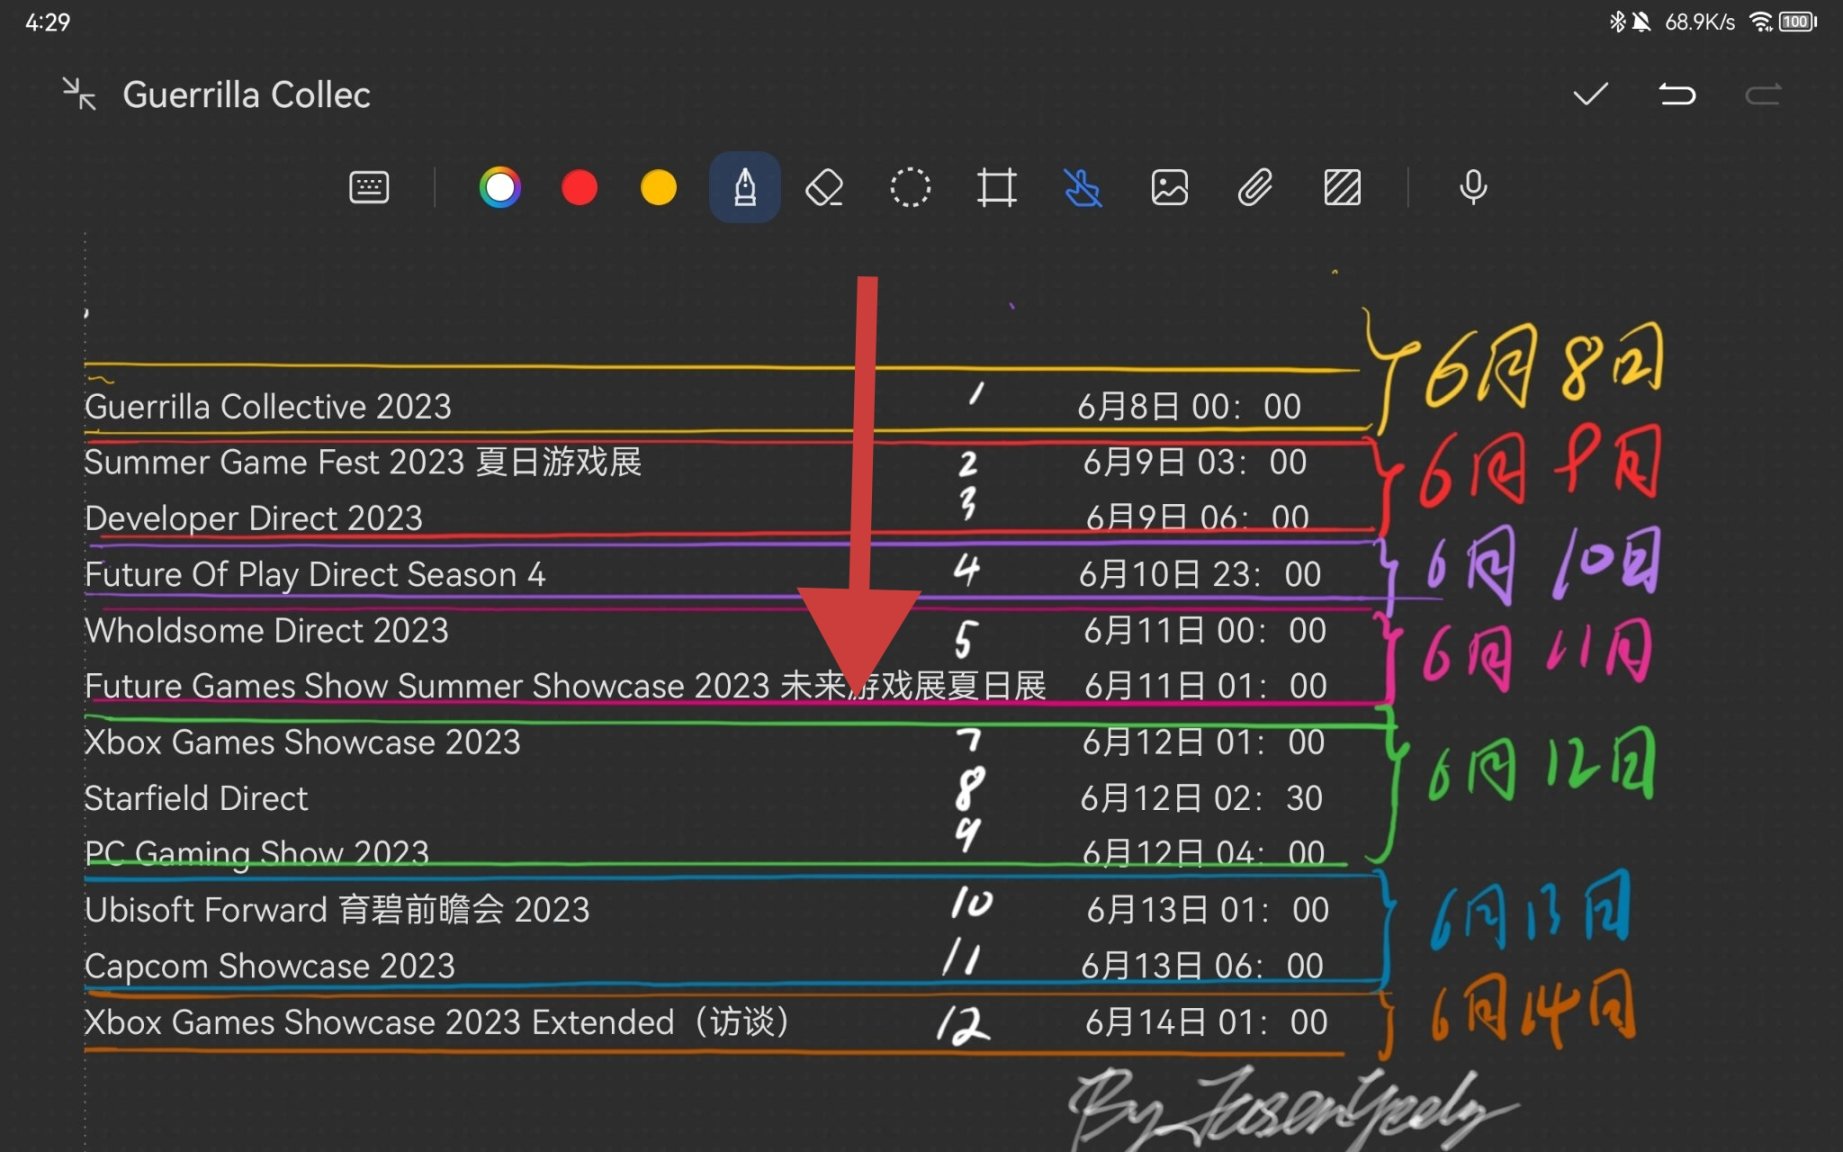Undo the last stroke
This screenshot has height=1152, width=1843.
click(1677, 94)
